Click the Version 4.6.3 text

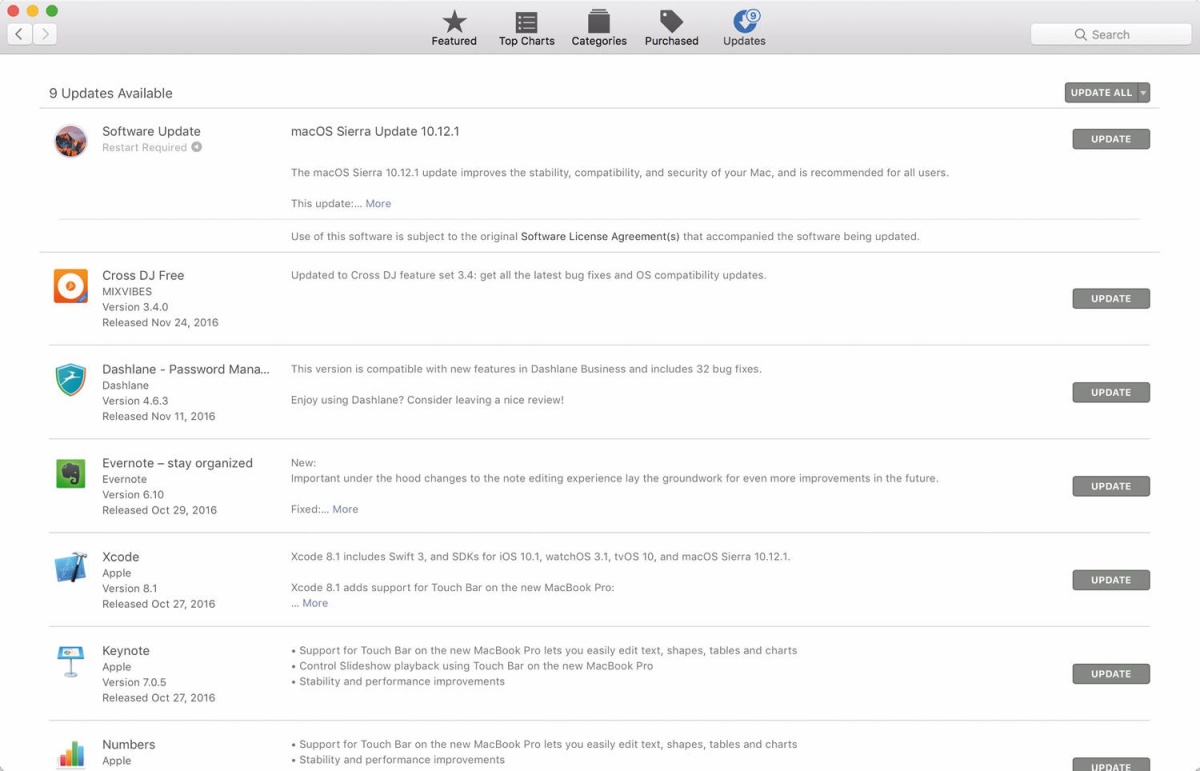(x=135, y=401)
